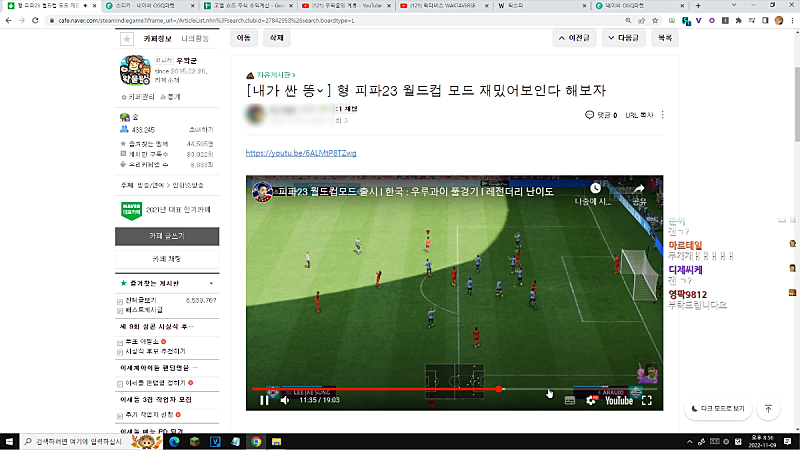Return to the post list with 목록
800x450 pixels.
tap(665, 38)
